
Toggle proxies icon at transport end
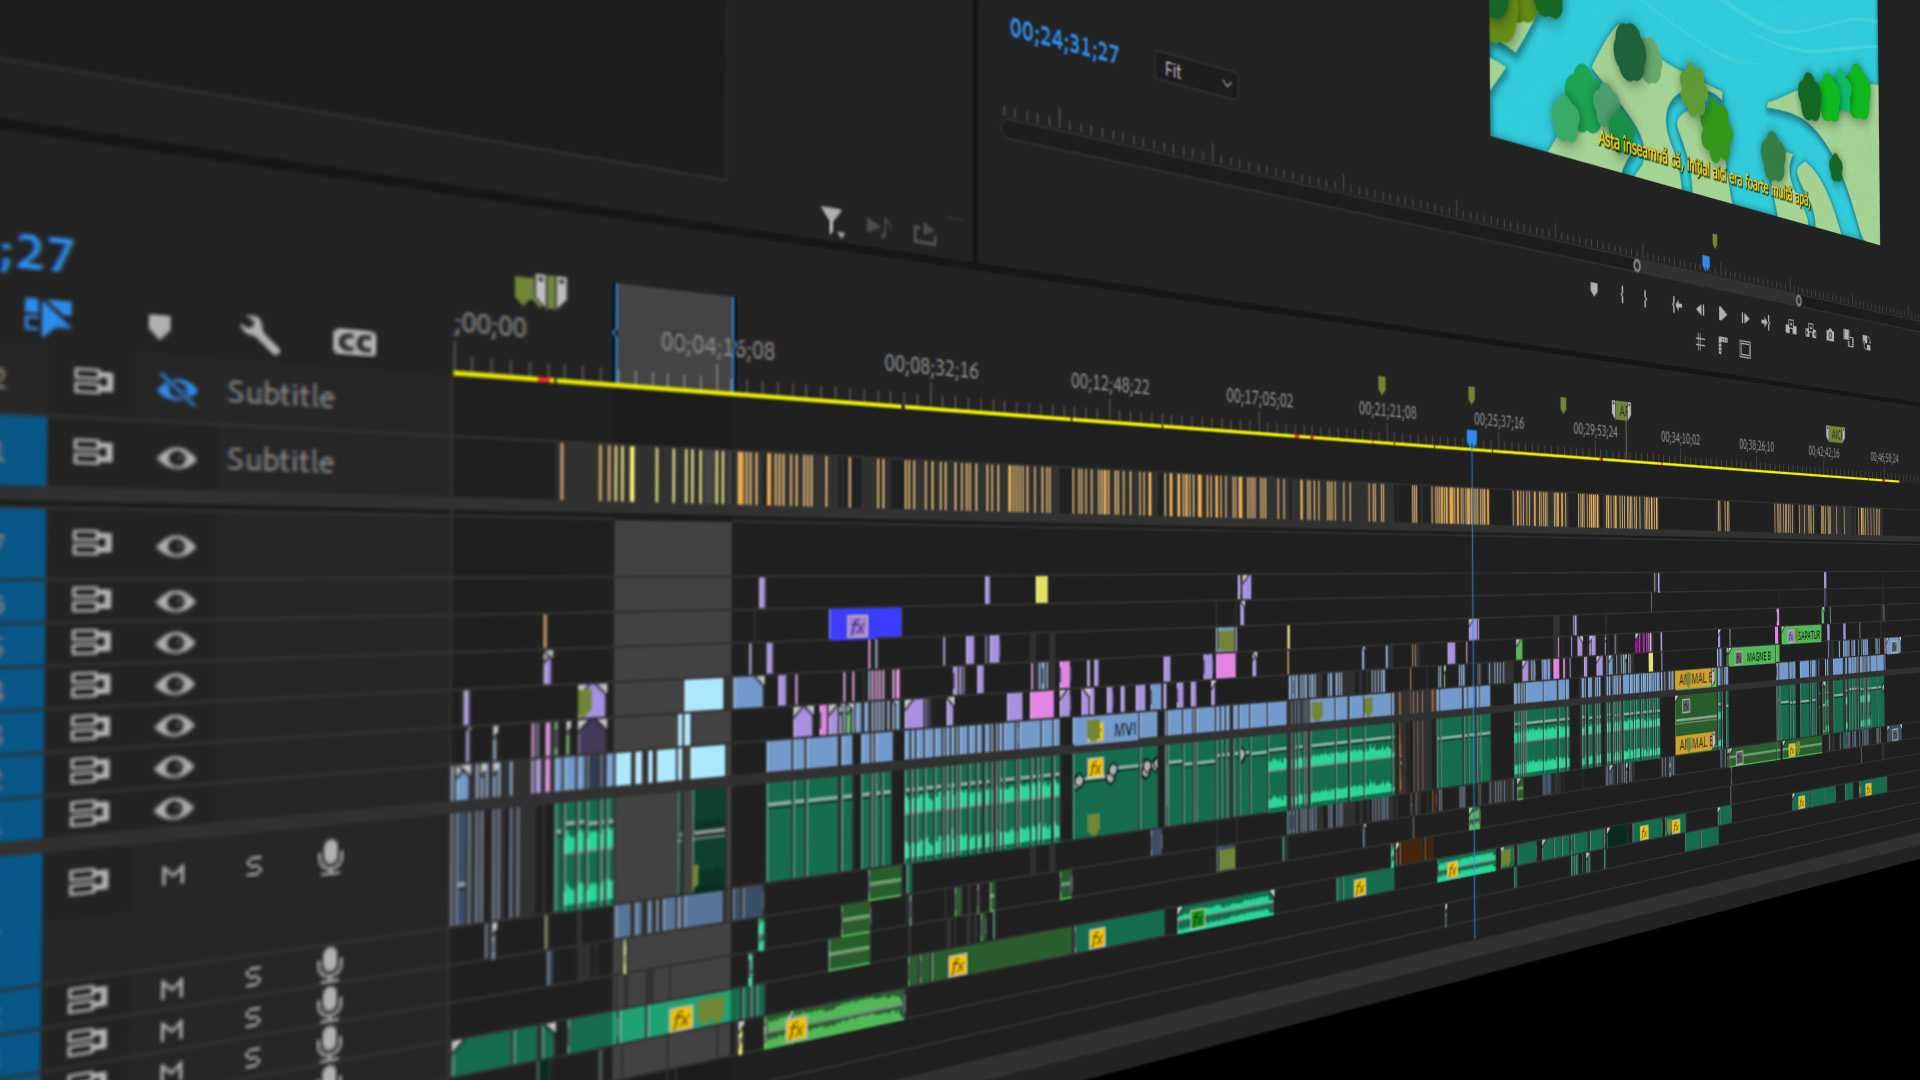[x=1867, y=342]
